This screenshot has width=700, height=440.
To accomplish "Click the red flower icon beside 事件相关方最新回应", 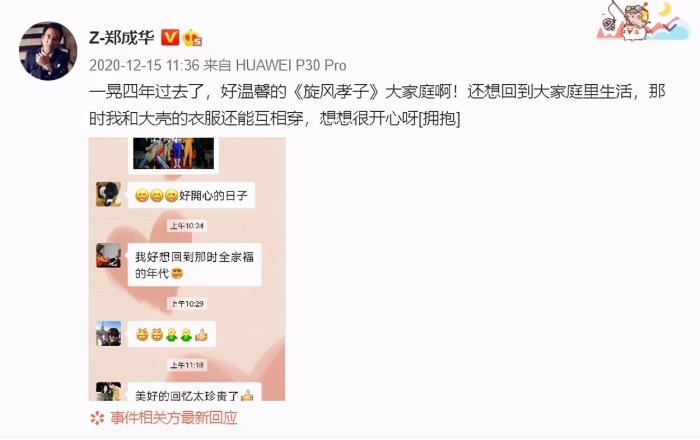I will tap(97, 418).
